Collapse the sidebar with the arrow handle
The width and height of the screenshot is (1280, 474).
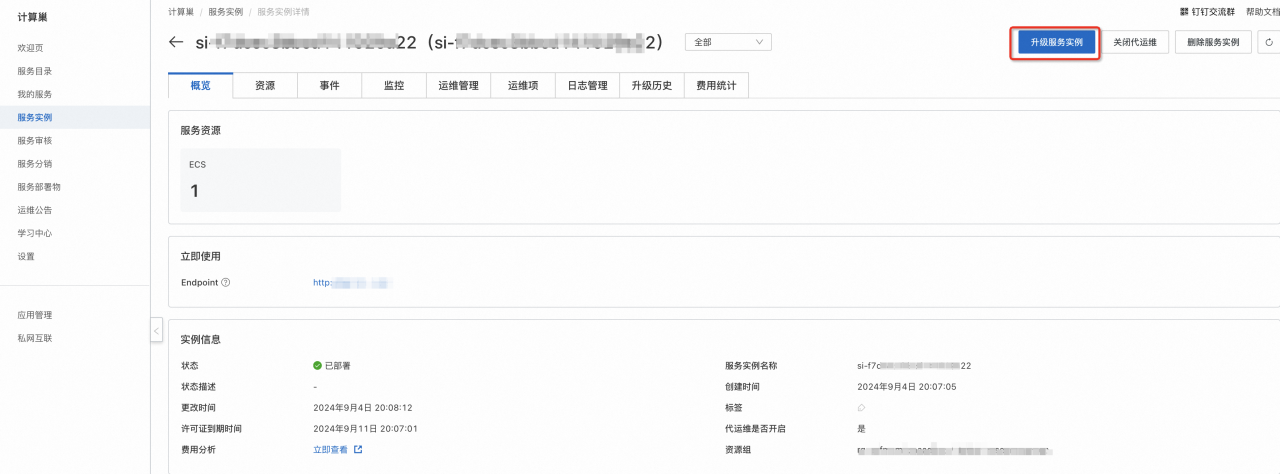click(x=157, y=330)
